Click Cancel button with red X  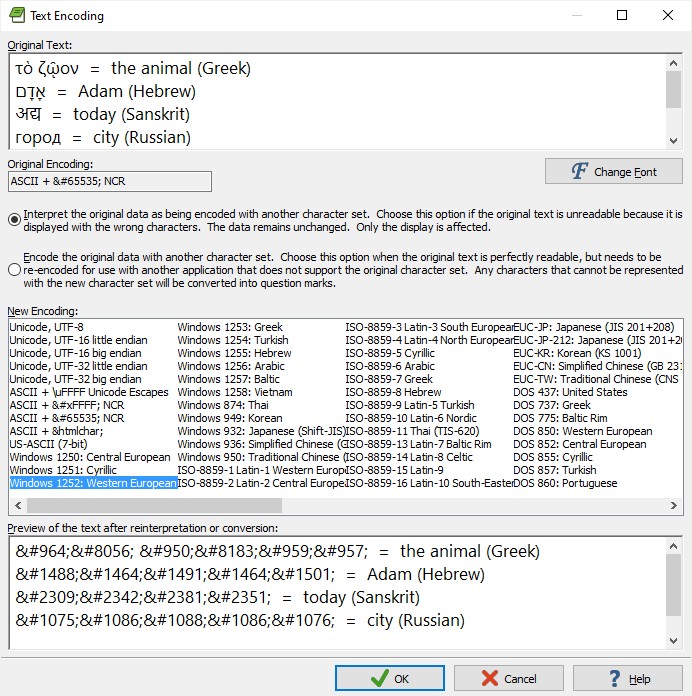click(x=508, y=678)
